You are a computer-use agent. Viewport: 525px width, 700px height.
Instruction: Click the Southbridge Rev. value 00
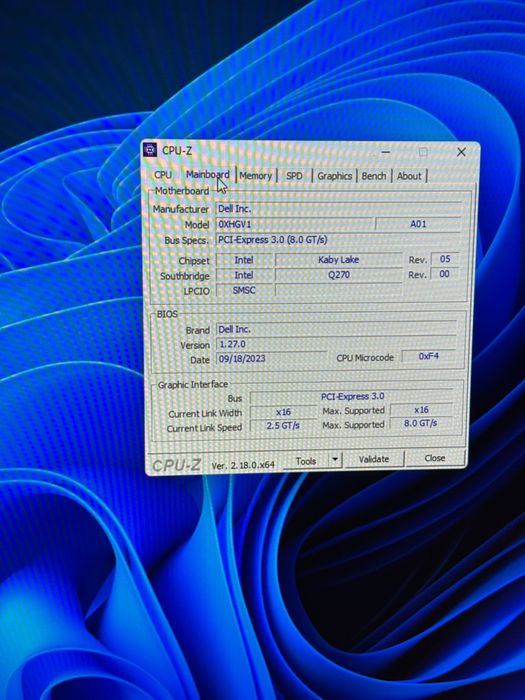(445, 274)
